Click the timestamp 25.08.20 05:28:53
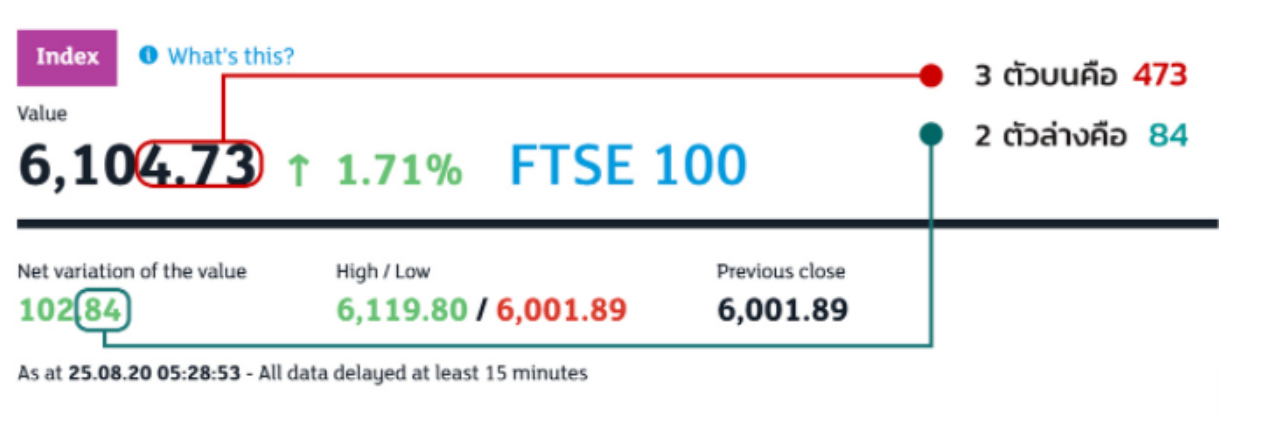This screenshot has width=1264, height=422. coord(155,374)
